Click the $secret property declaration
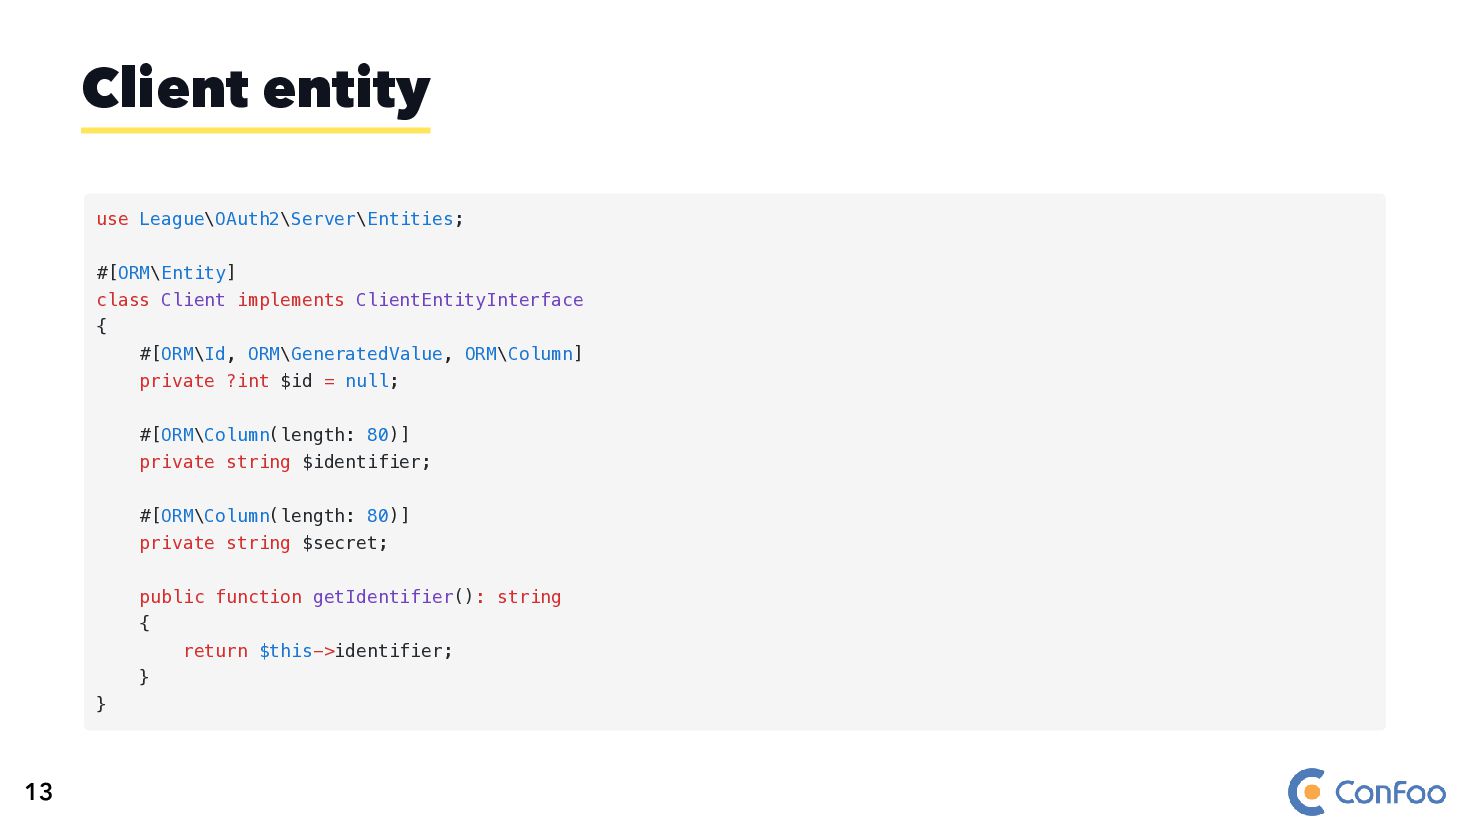The height and width of the screenshot is (828, 1470). [343, 543]
